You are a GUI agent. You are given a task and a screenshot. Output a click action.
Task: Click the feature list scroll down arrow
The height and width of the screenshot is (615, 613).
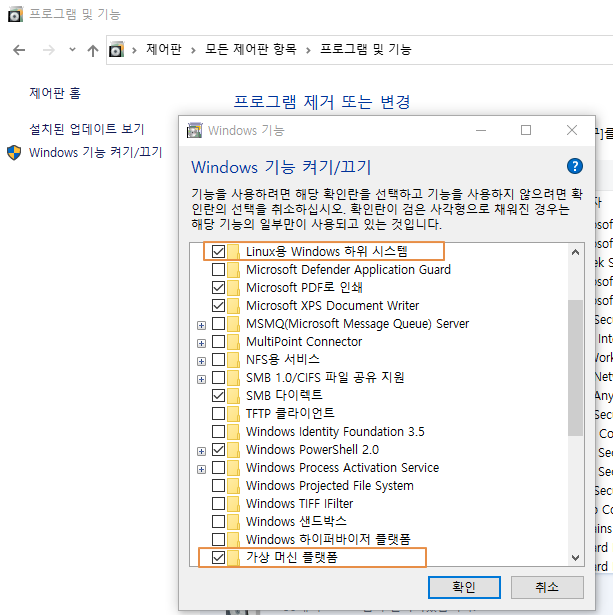click(x=575, y=557)
